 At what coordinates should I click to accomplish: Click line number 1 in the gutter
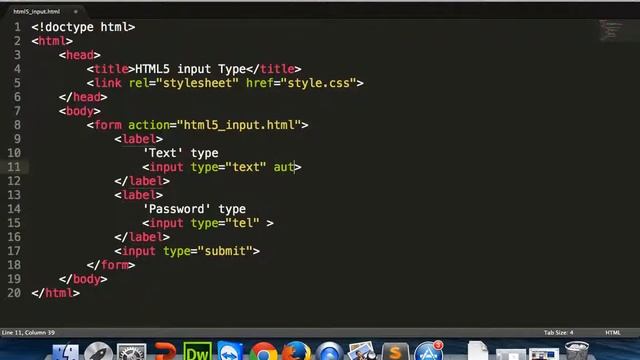(17, 27)
